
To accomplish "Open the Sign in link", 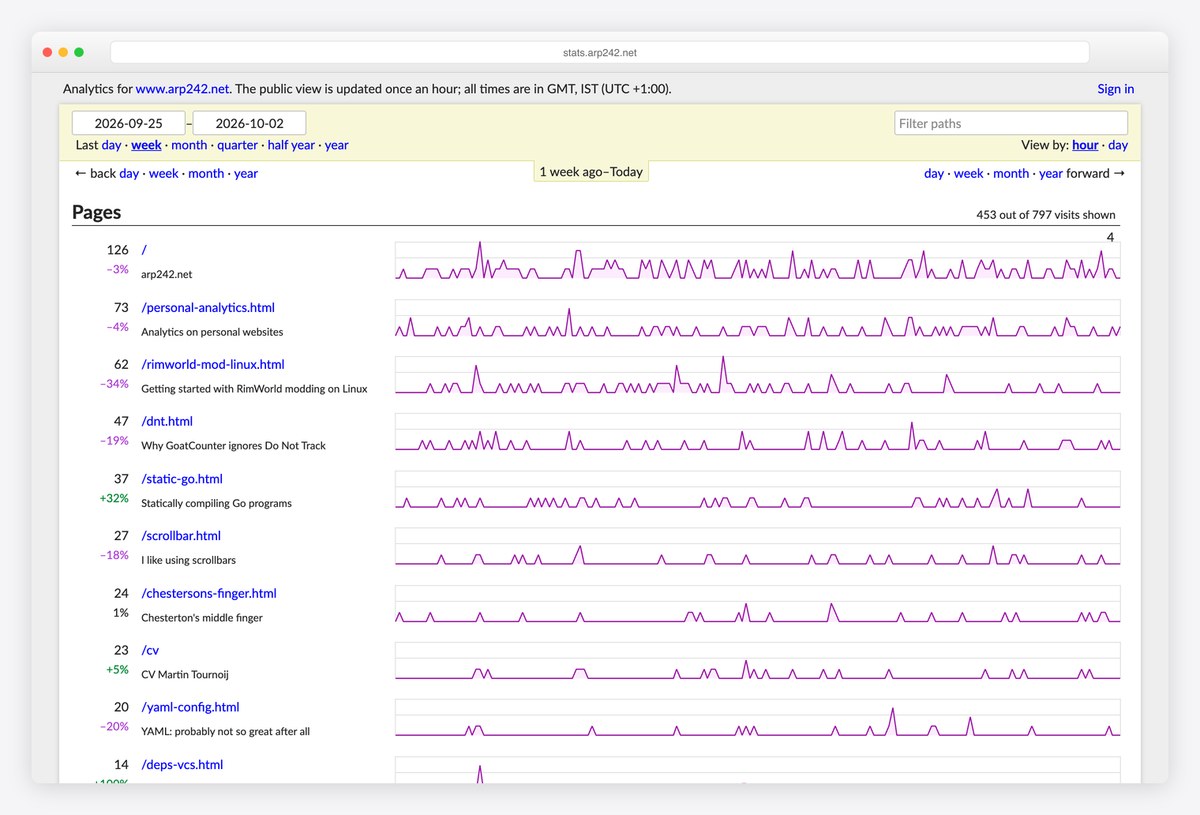I will (x=1115, y=89).
